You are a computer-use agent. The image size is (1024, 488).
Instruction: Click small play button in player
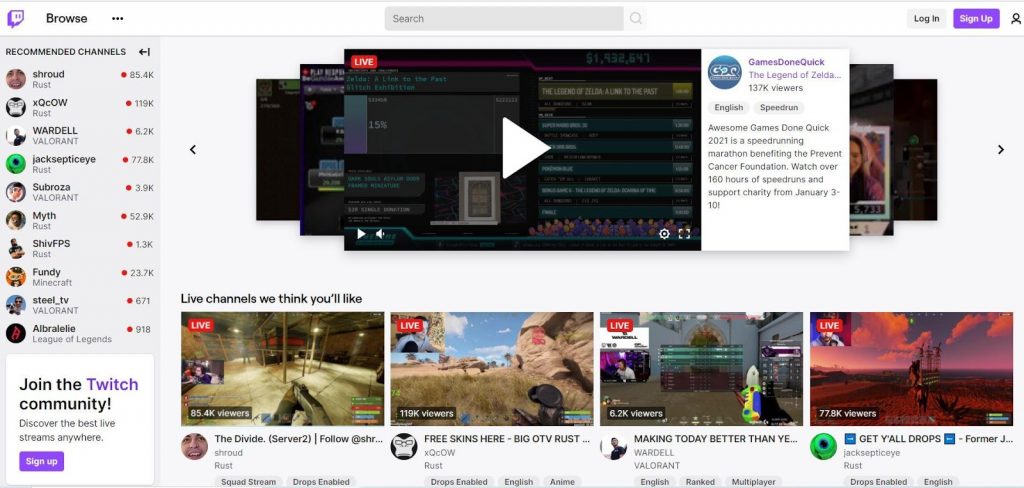click(361, 234)
